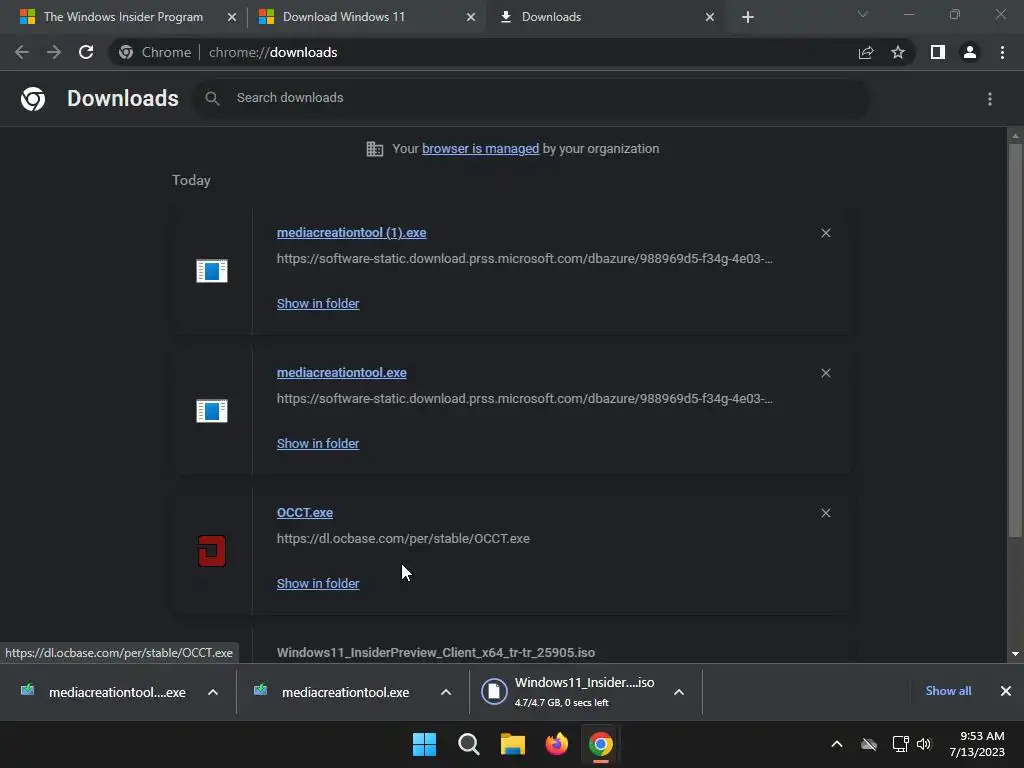Switch to The Windows Insider Program tab
The height and width of the screenshot is (768, 1024).
123,17
